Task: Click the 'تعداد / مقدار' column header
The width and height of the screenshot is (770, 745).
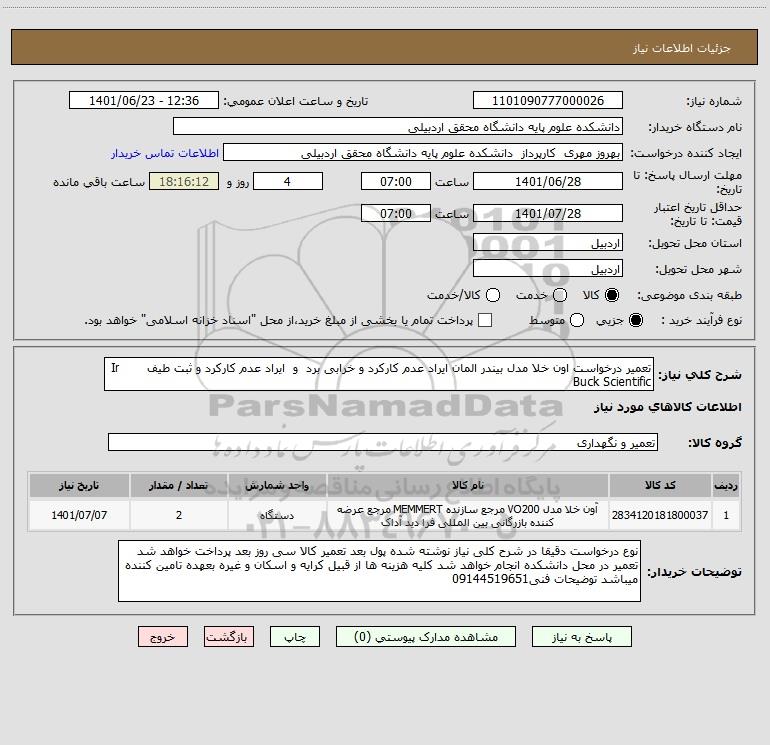Action: click(179, 485)
